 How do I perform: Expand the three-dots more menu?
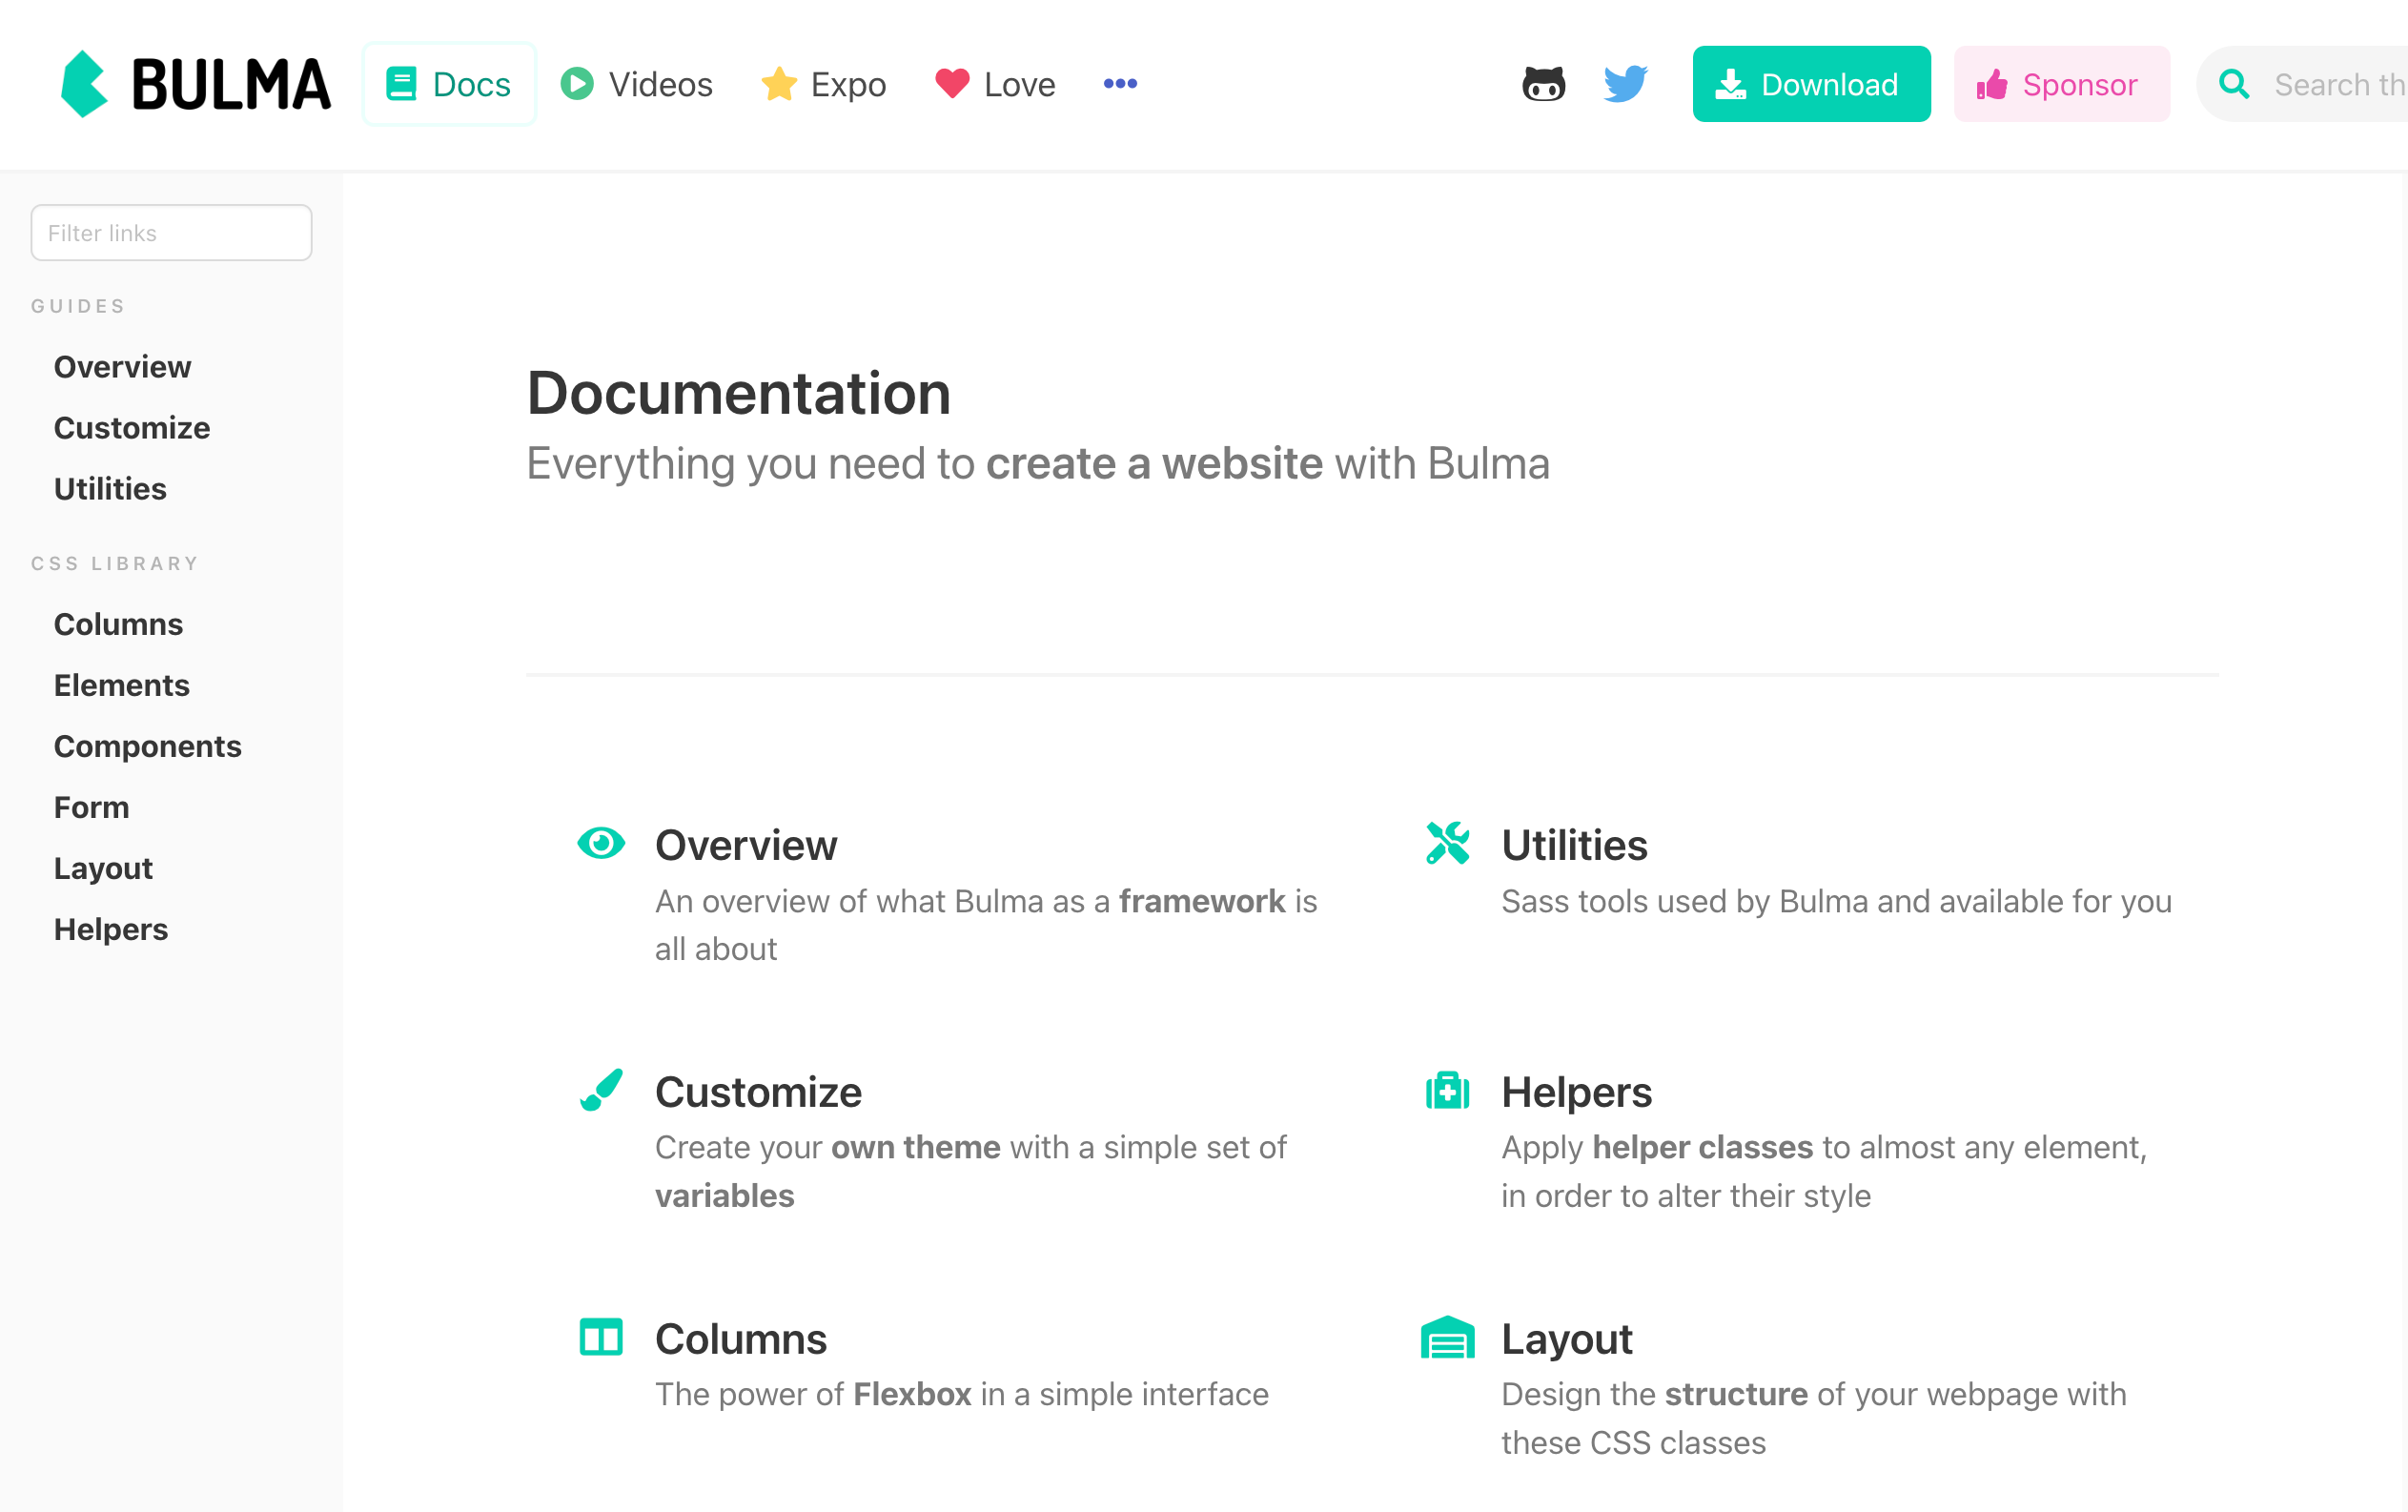[x=1120, y=84]
